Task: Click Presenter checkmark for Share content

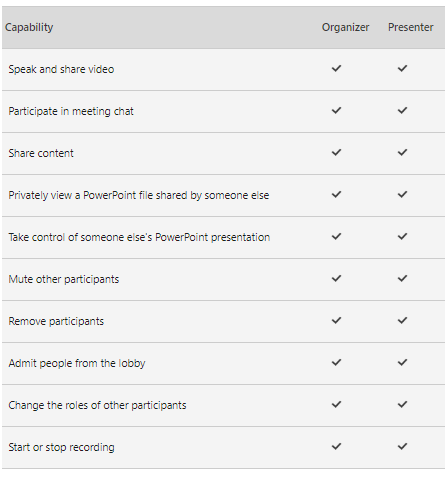Action: pyautogui.click(x=402, y=152)
